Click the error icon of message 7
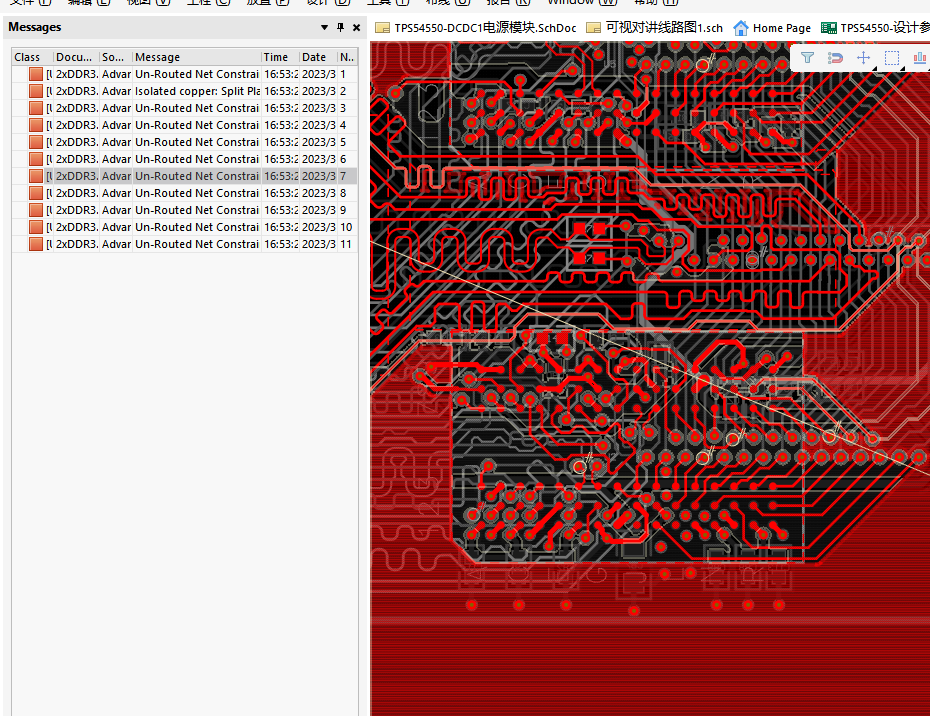 tap(36, 176)
